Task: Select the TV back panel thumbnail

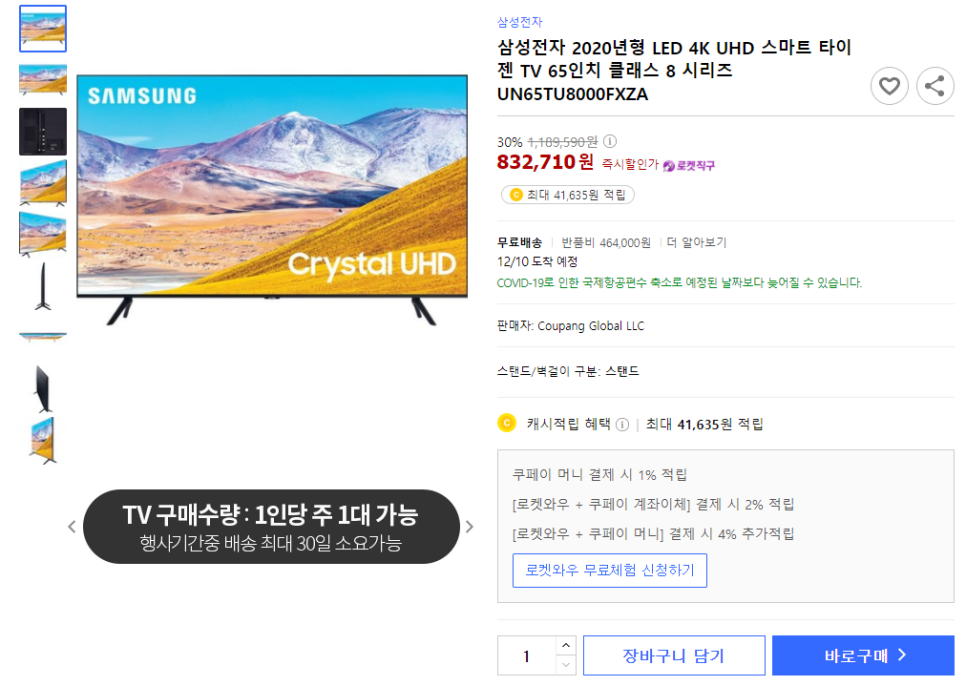Action: (x=43, y=131)
